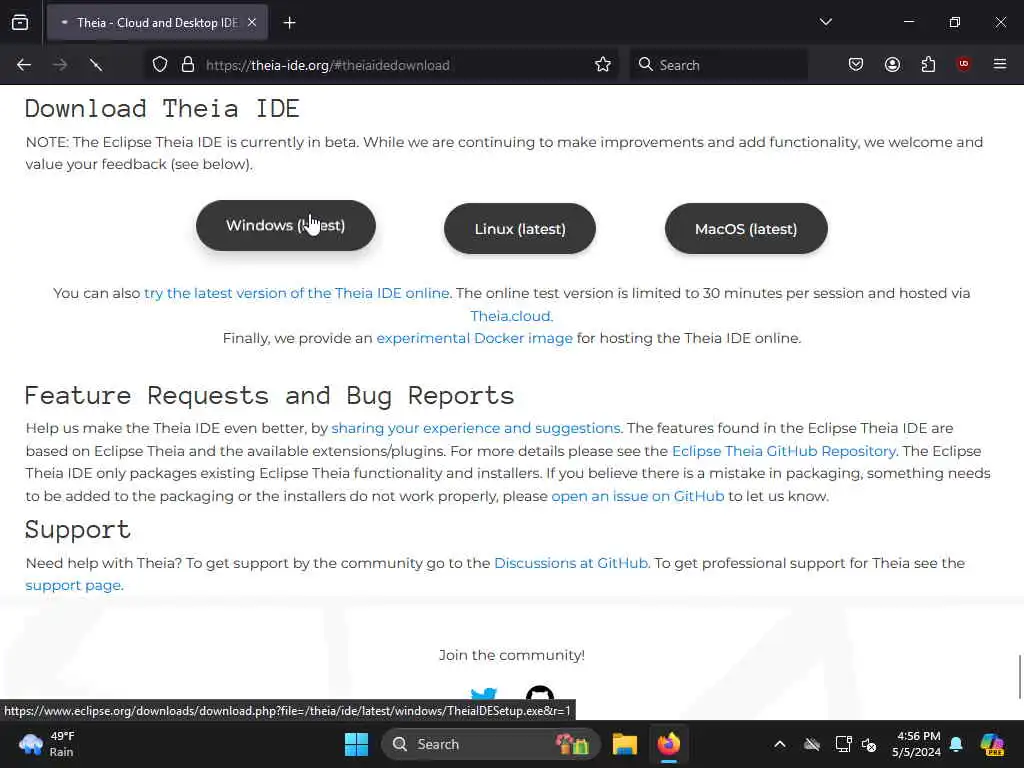The image size is (1024, 768).
Task: Open sharing your experience and suggestions link
Action: coord(477,428)
